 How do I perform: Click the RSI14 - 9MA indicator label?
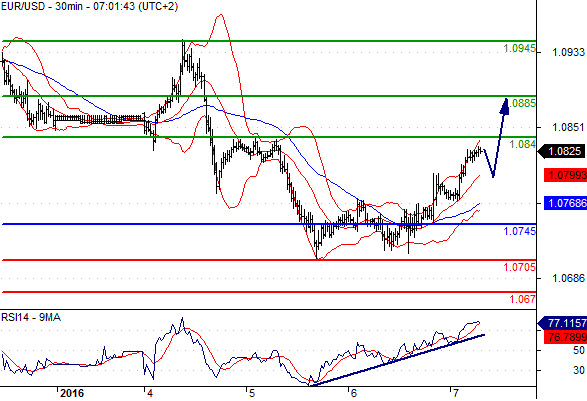(31, 318)
